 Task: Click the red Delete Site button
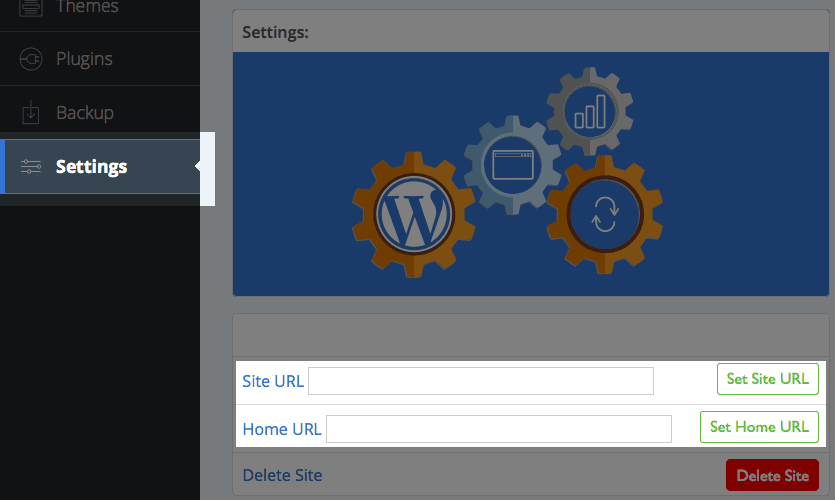[772, 475]
